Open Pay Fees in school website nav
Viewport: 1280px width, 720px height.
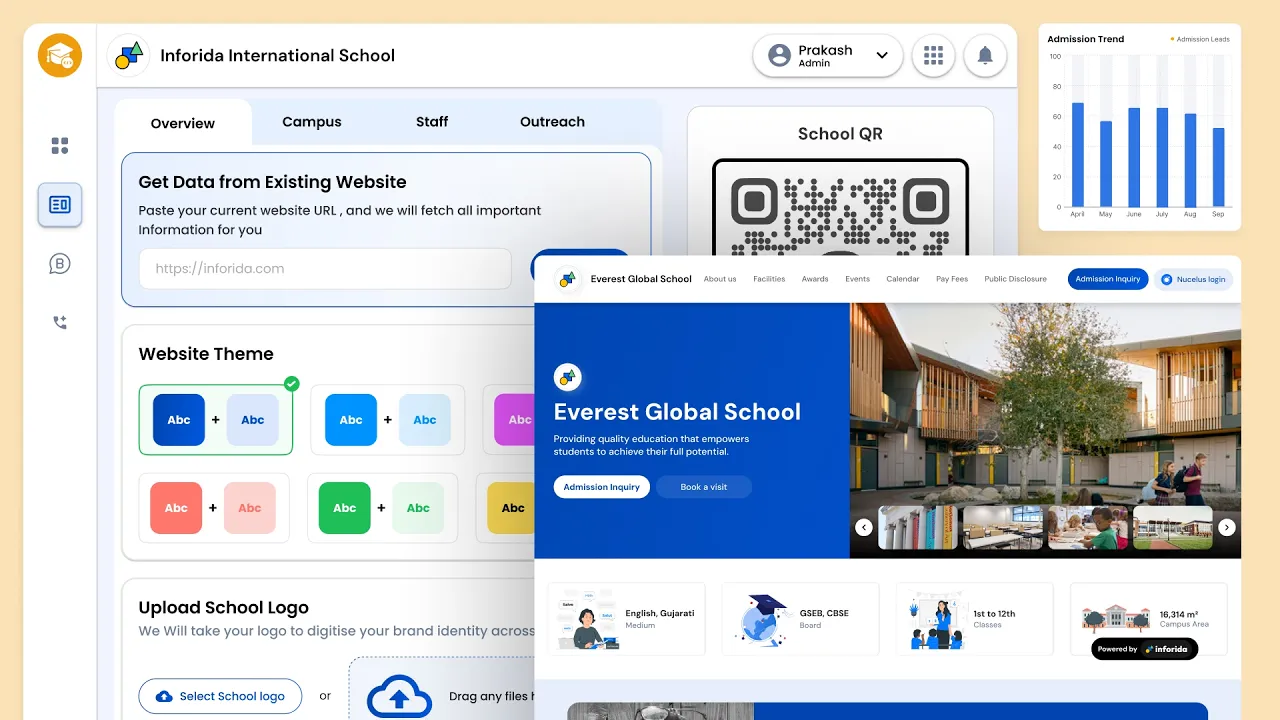pyautogui.click(x=952, y=279)
